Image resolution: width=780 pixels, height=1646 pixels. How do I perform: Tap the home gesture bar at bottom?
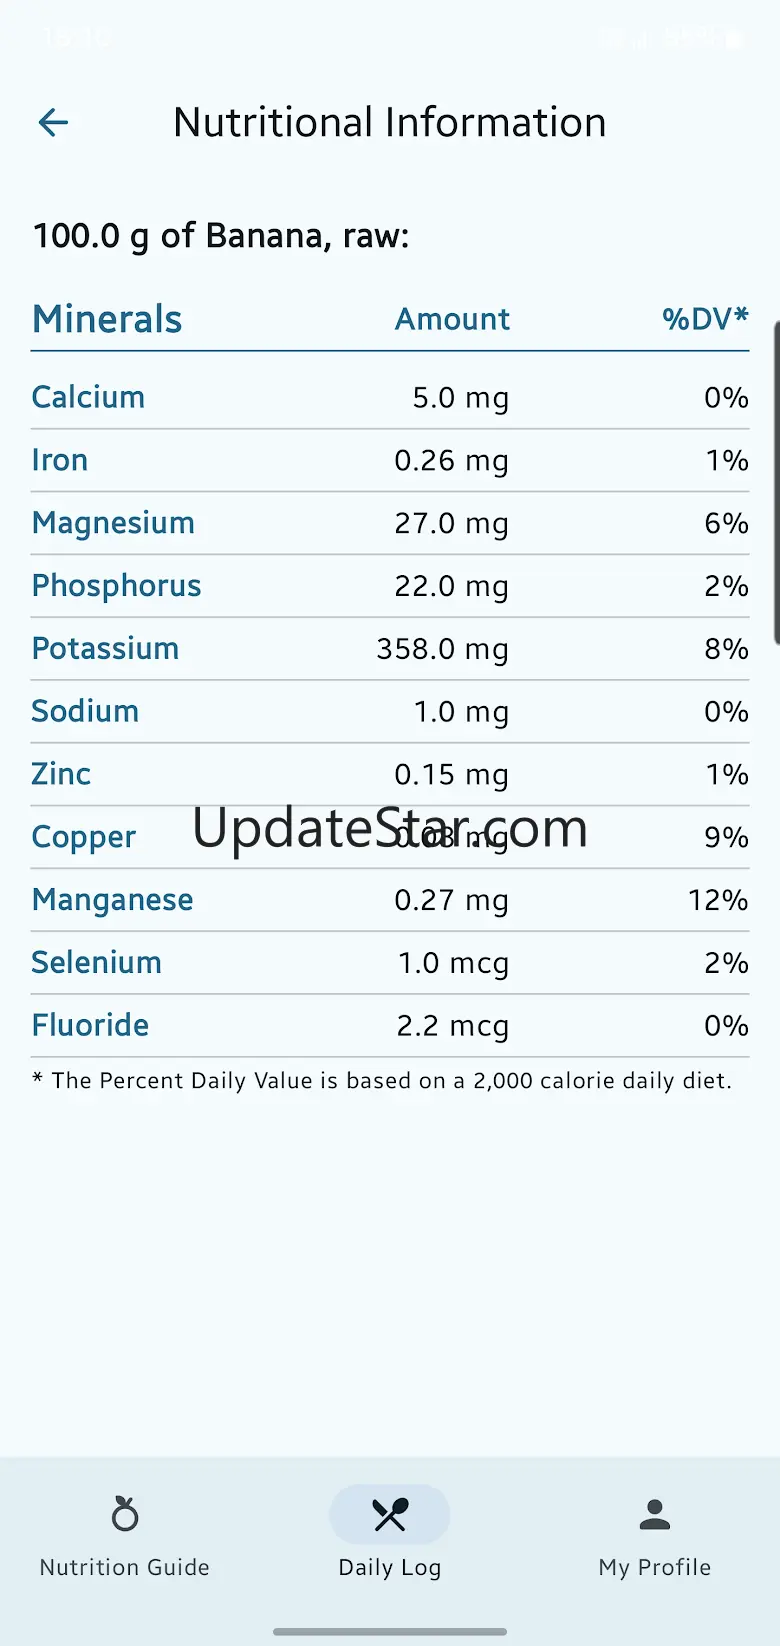[x=390, y=1632]
